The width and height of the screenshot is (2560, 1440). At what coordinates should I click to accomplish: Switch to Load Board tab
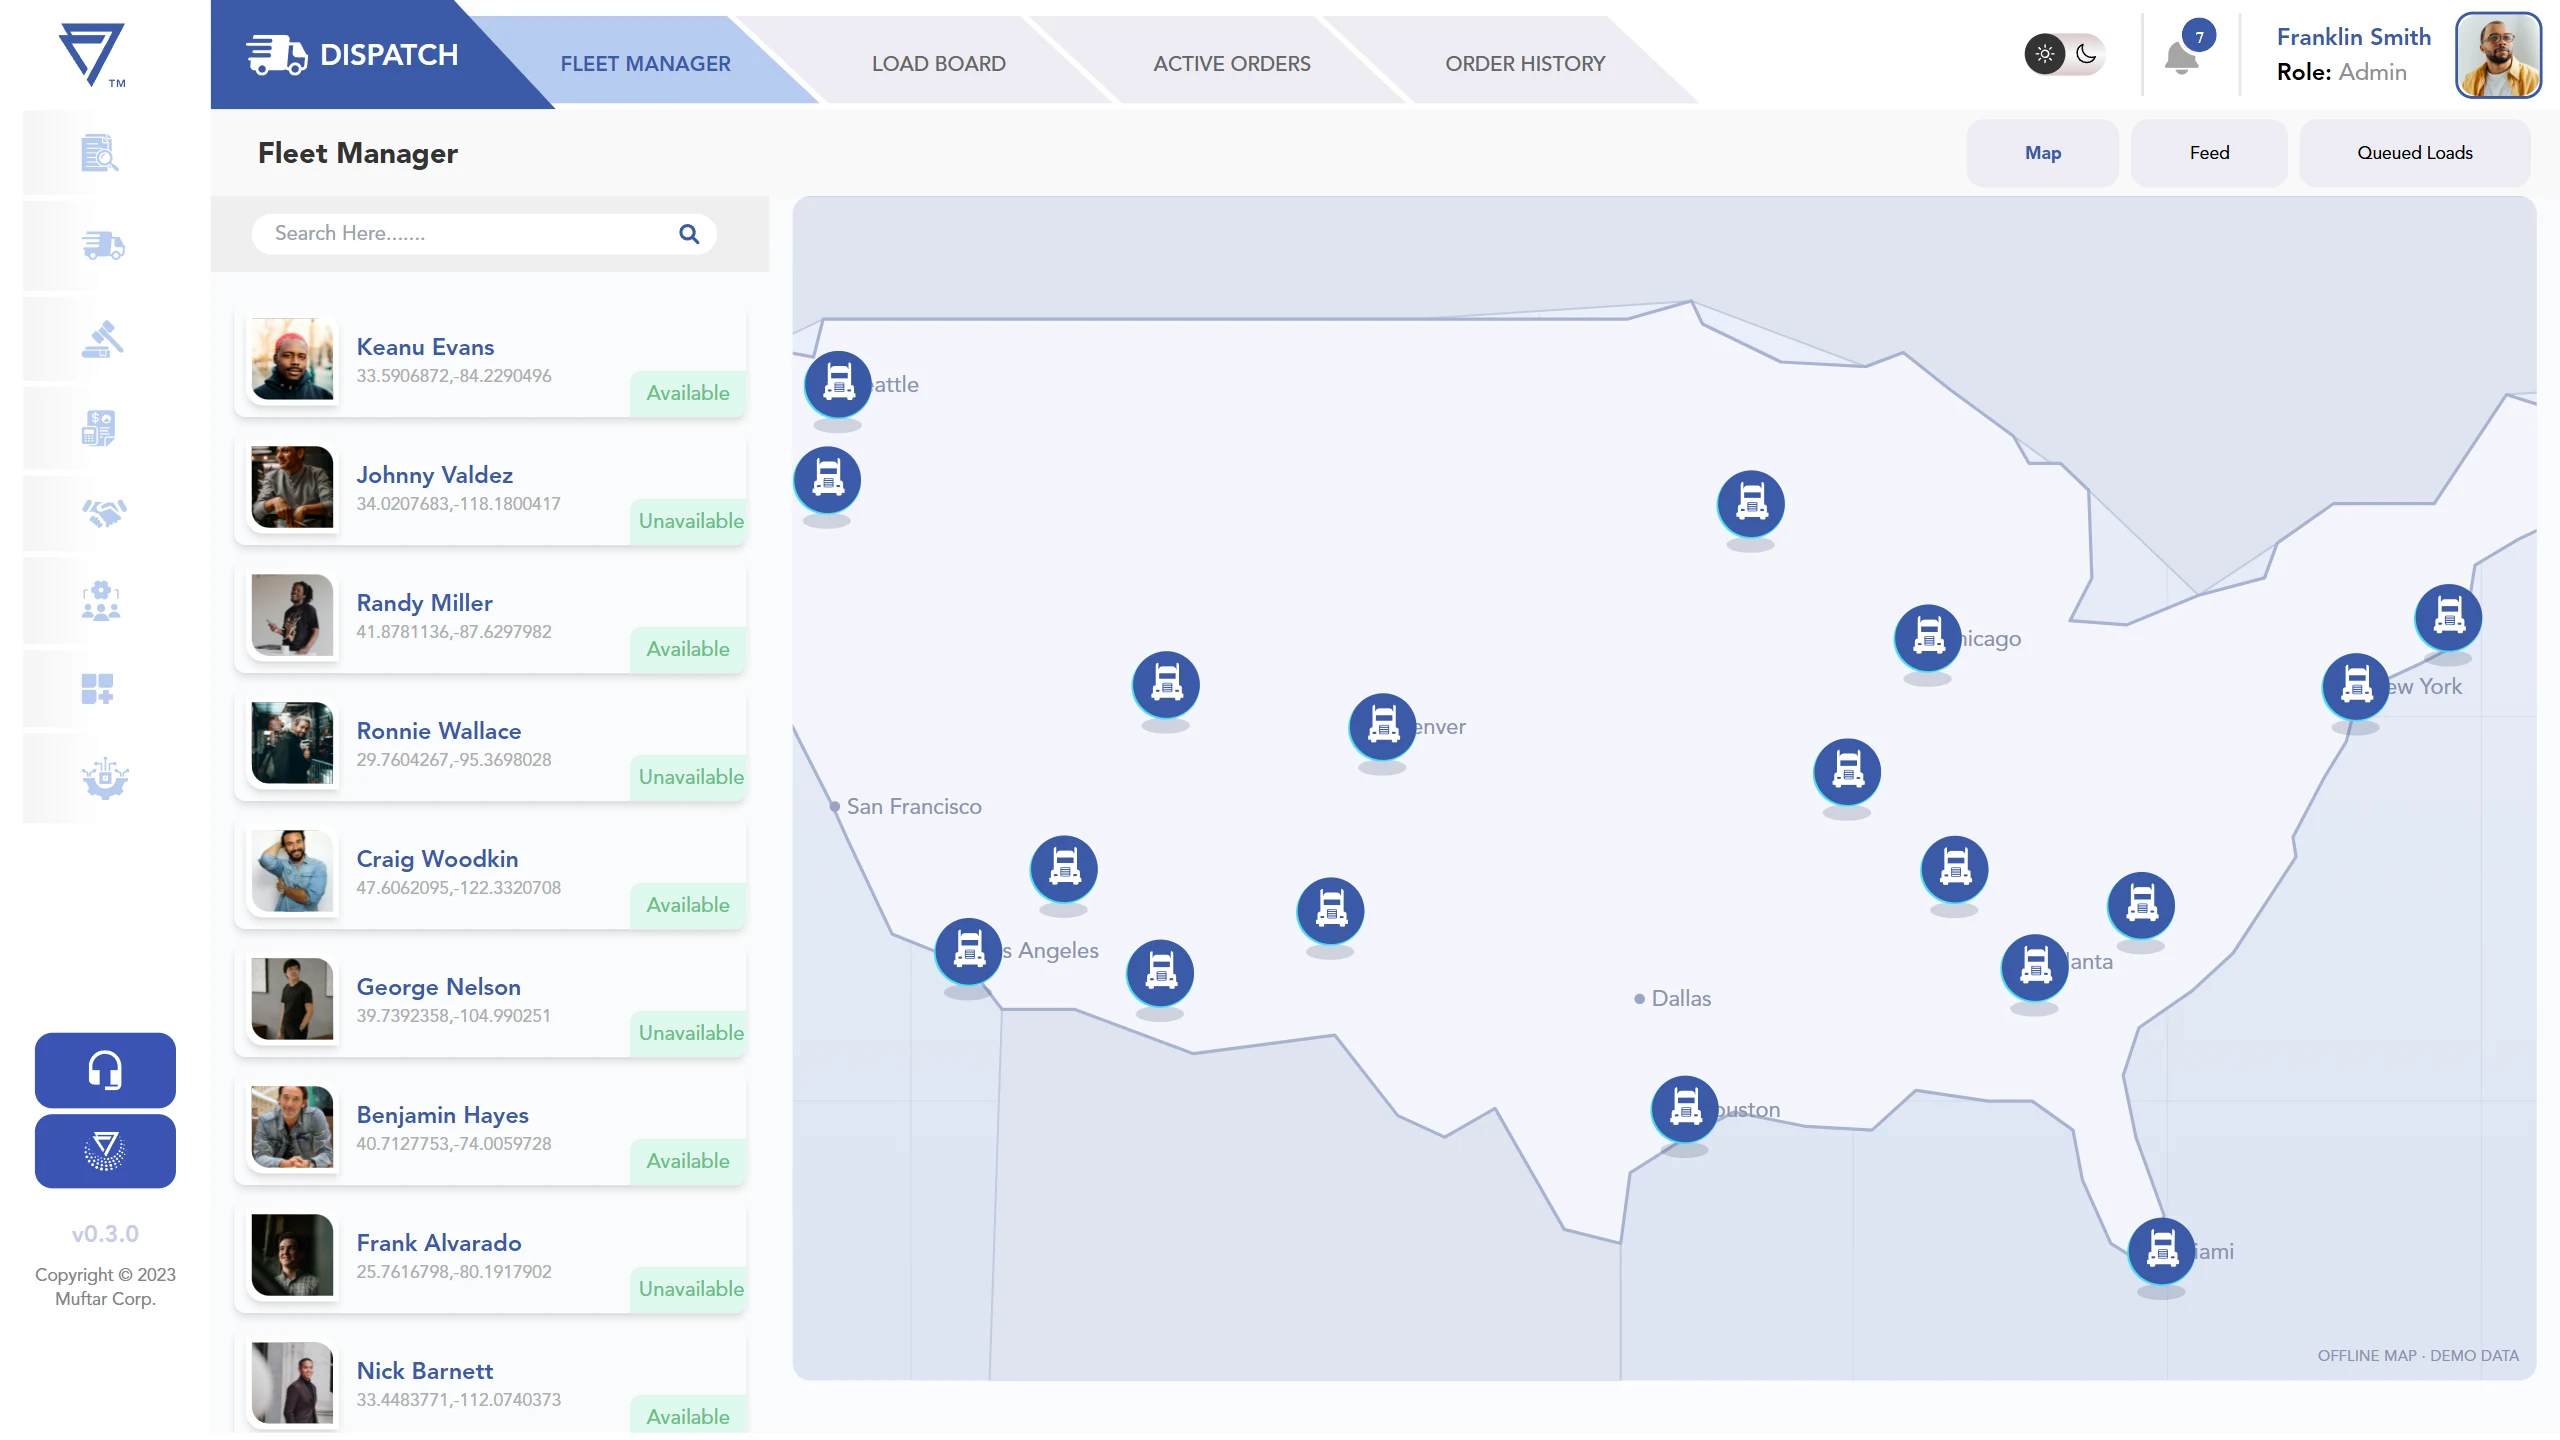click(939, 64)
